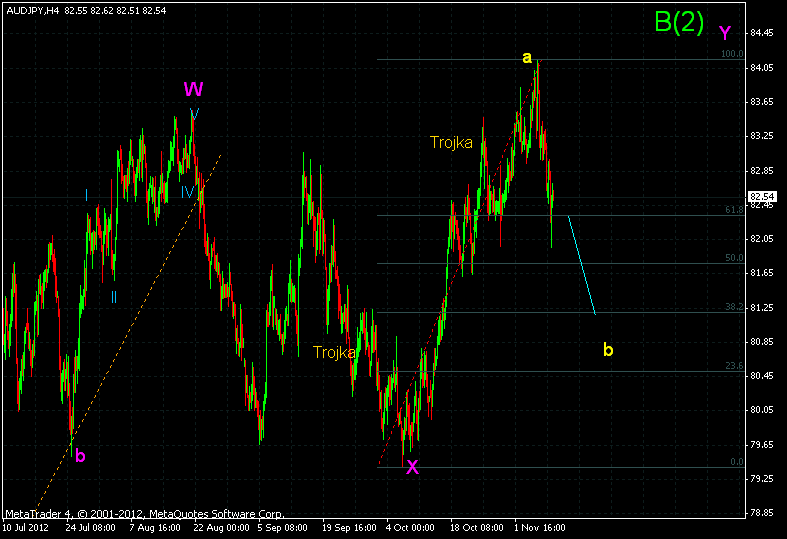Click the 83.65 price axis value
Viewport: 787px width, 539px height.
[x=762, y=102]
